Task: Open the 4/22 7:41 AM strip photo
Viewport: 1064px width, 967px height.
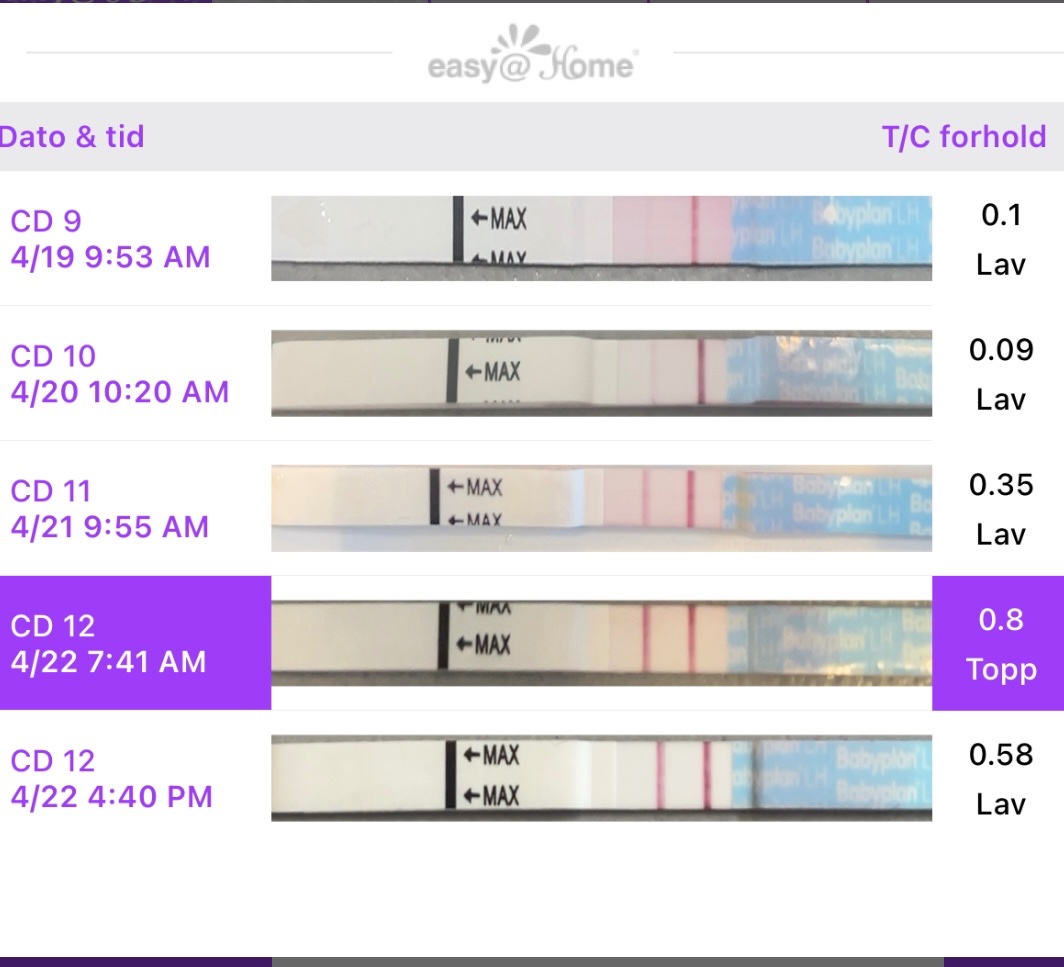Action: [601, 643]
